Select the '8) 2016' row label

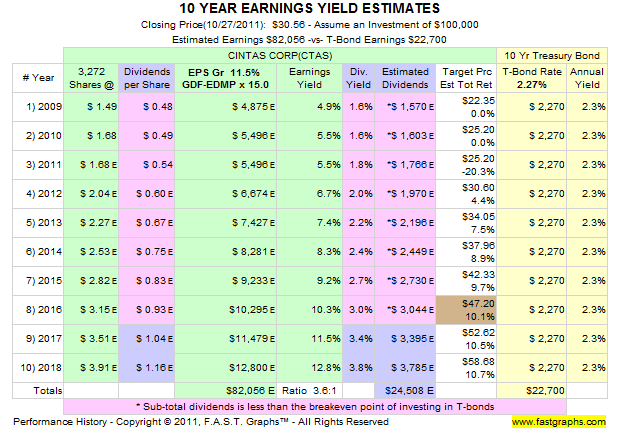click(x=38, y=310)
